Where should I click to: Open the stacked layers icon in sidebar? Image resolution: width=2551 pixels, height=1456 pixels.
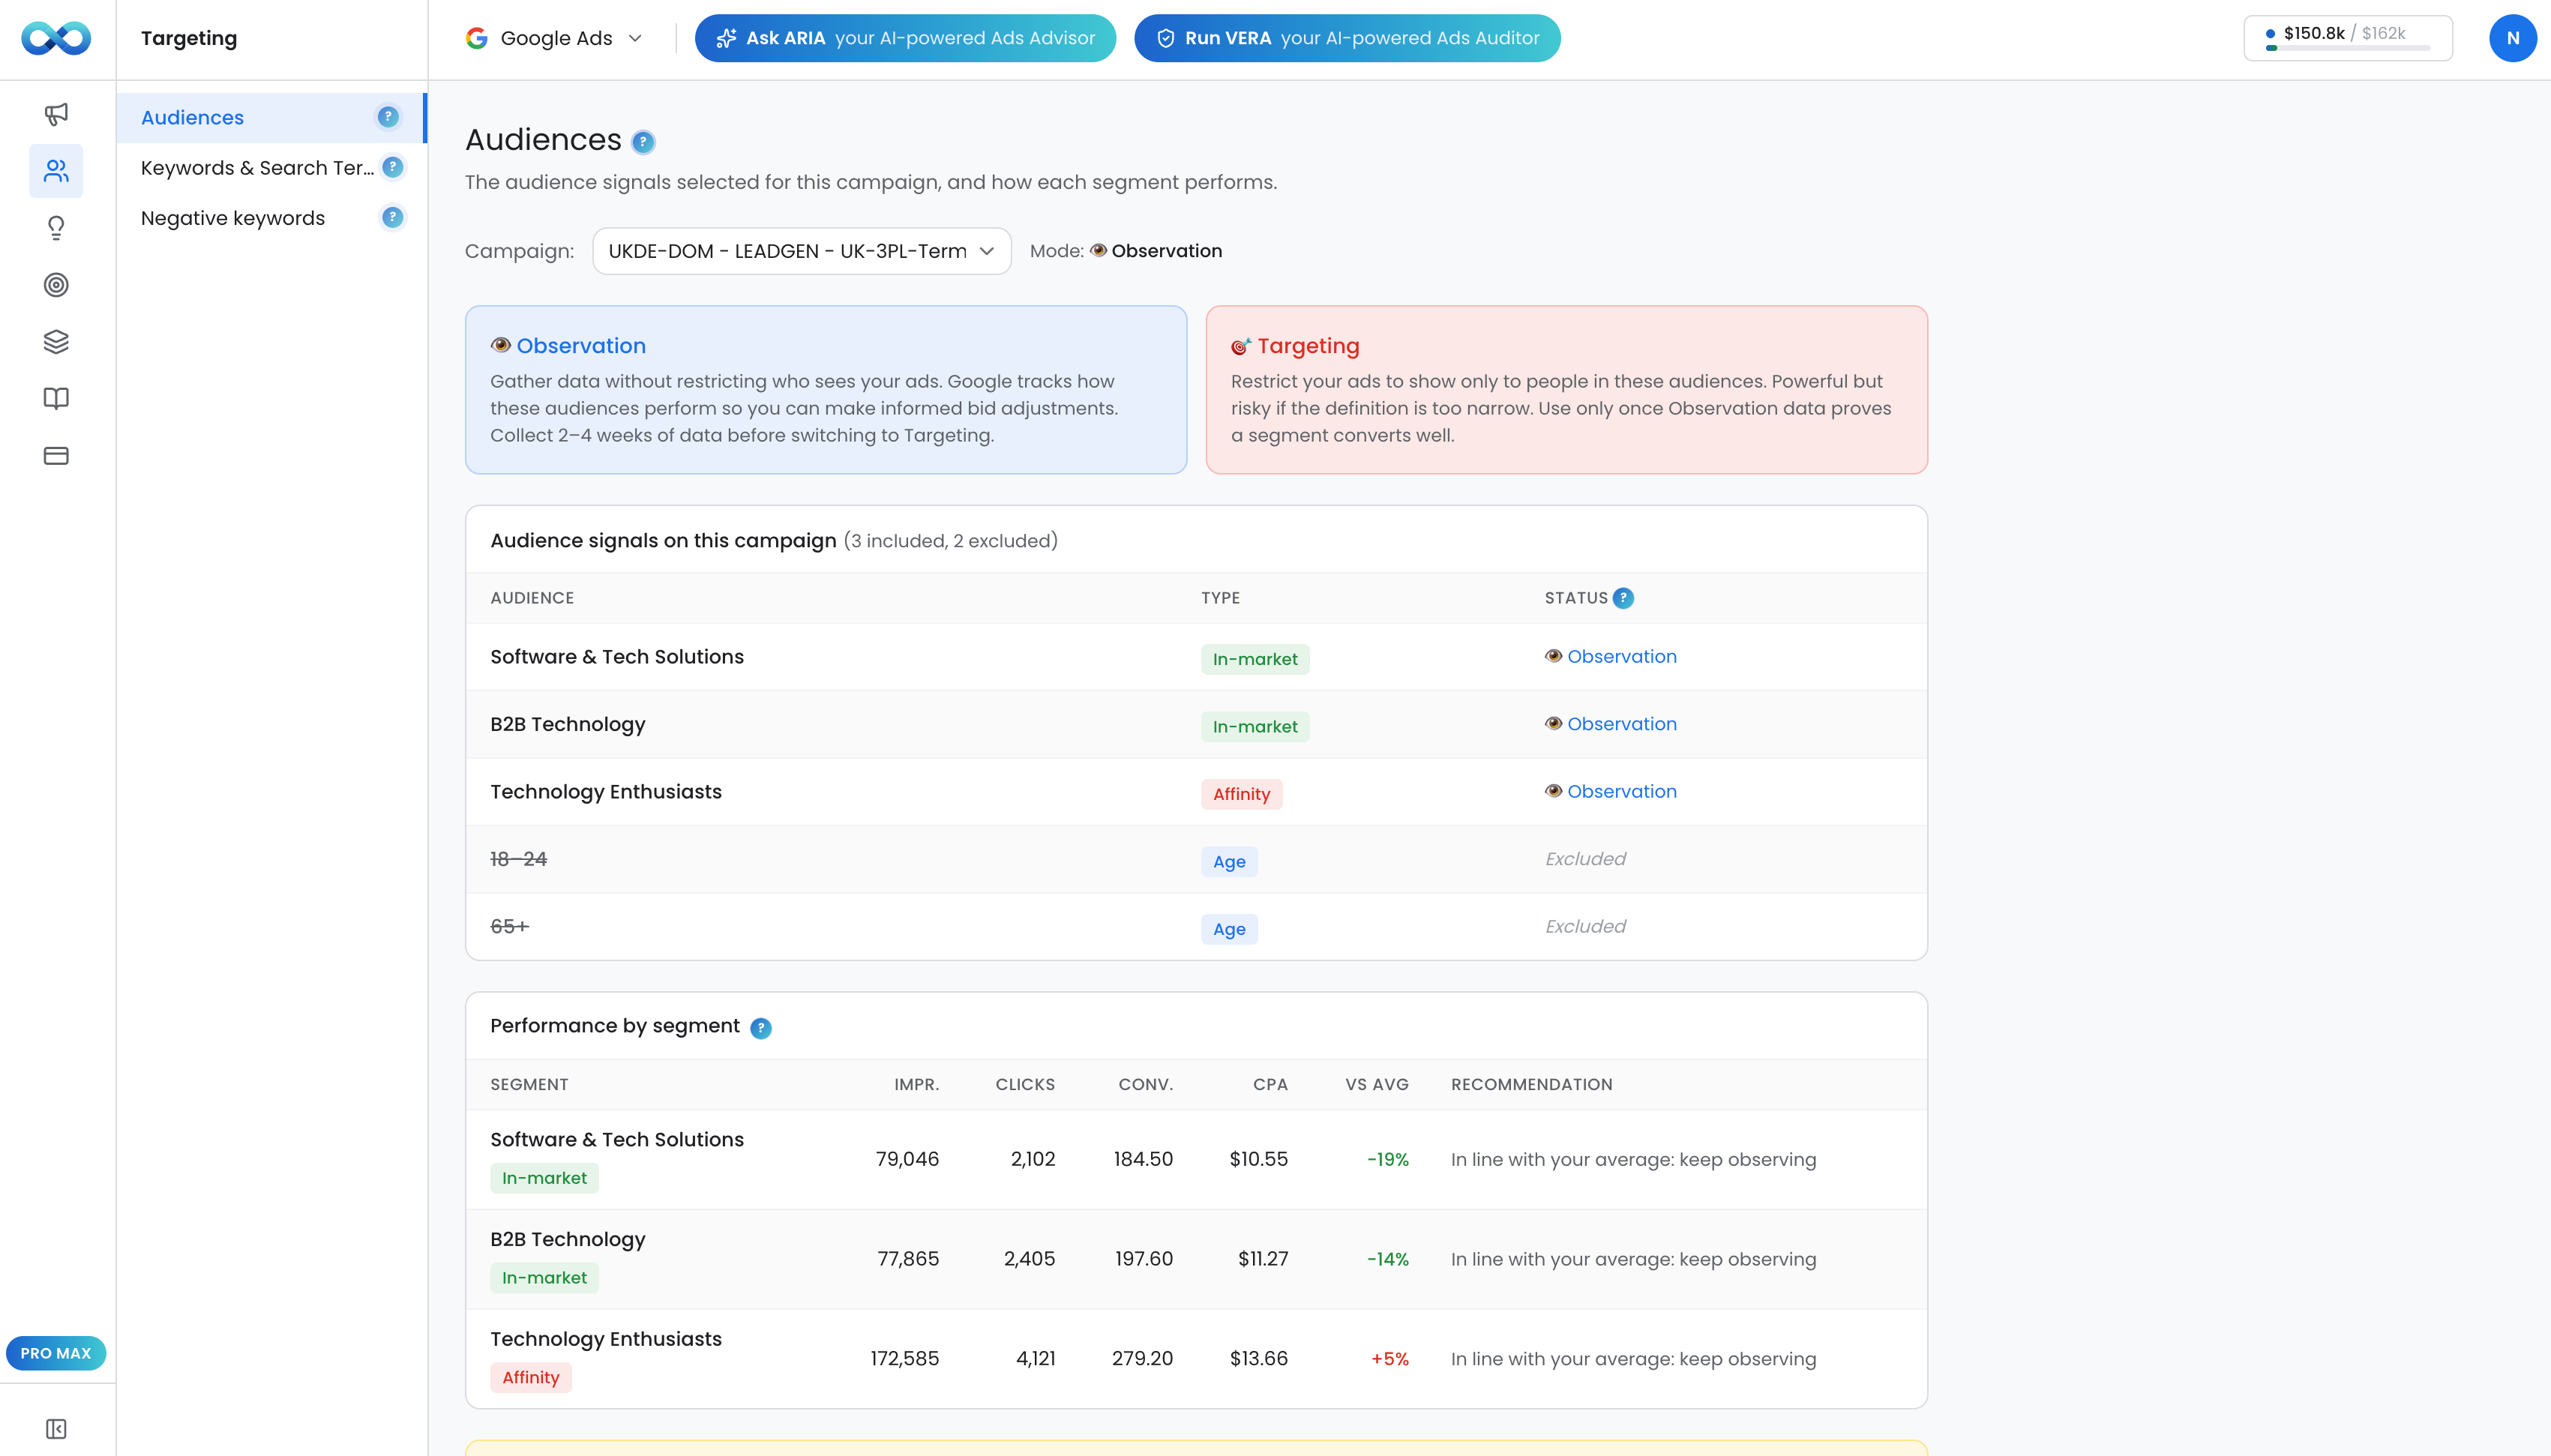click(x=56, y=342)
